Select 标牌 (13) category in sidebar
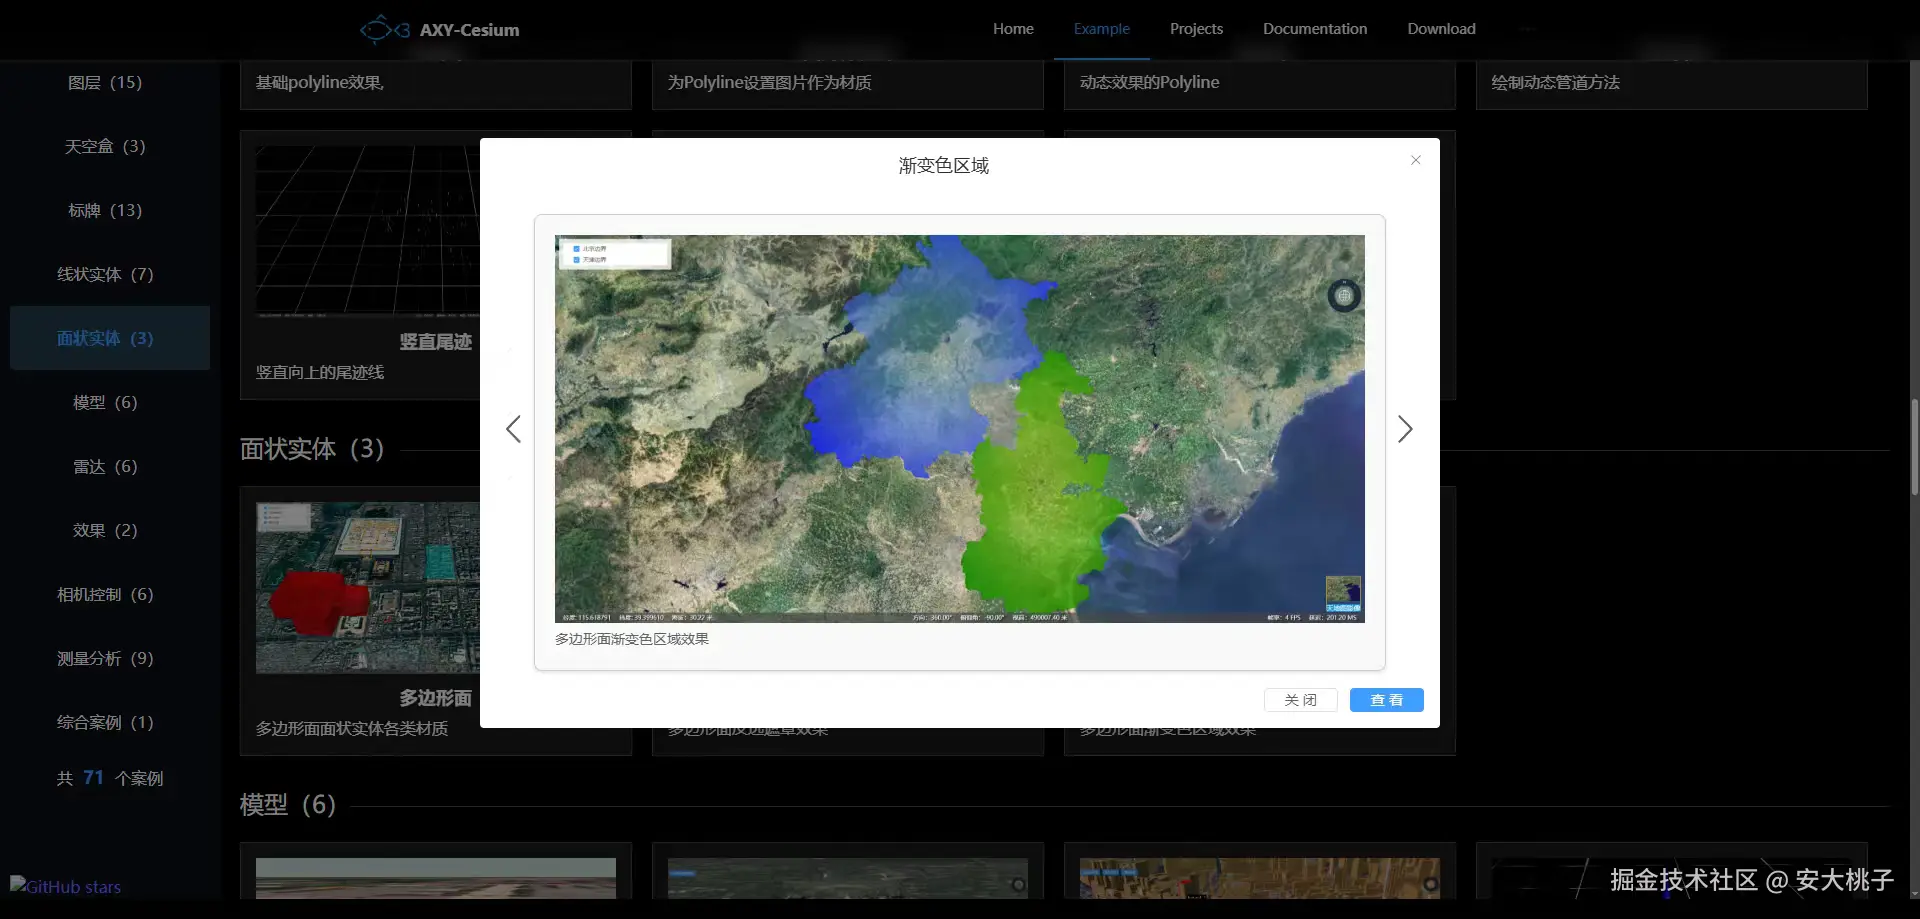 (105, 210)
